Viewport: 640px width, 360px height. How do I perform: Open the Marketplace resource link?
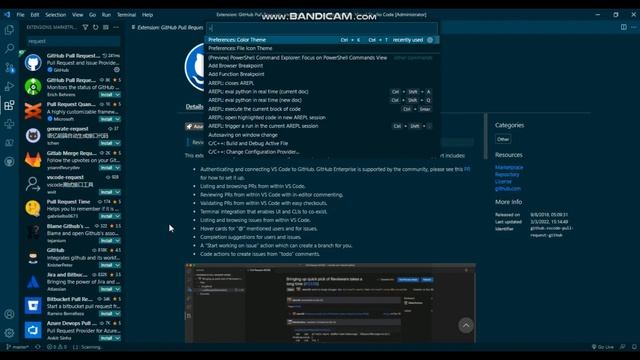tap(509, 167)
